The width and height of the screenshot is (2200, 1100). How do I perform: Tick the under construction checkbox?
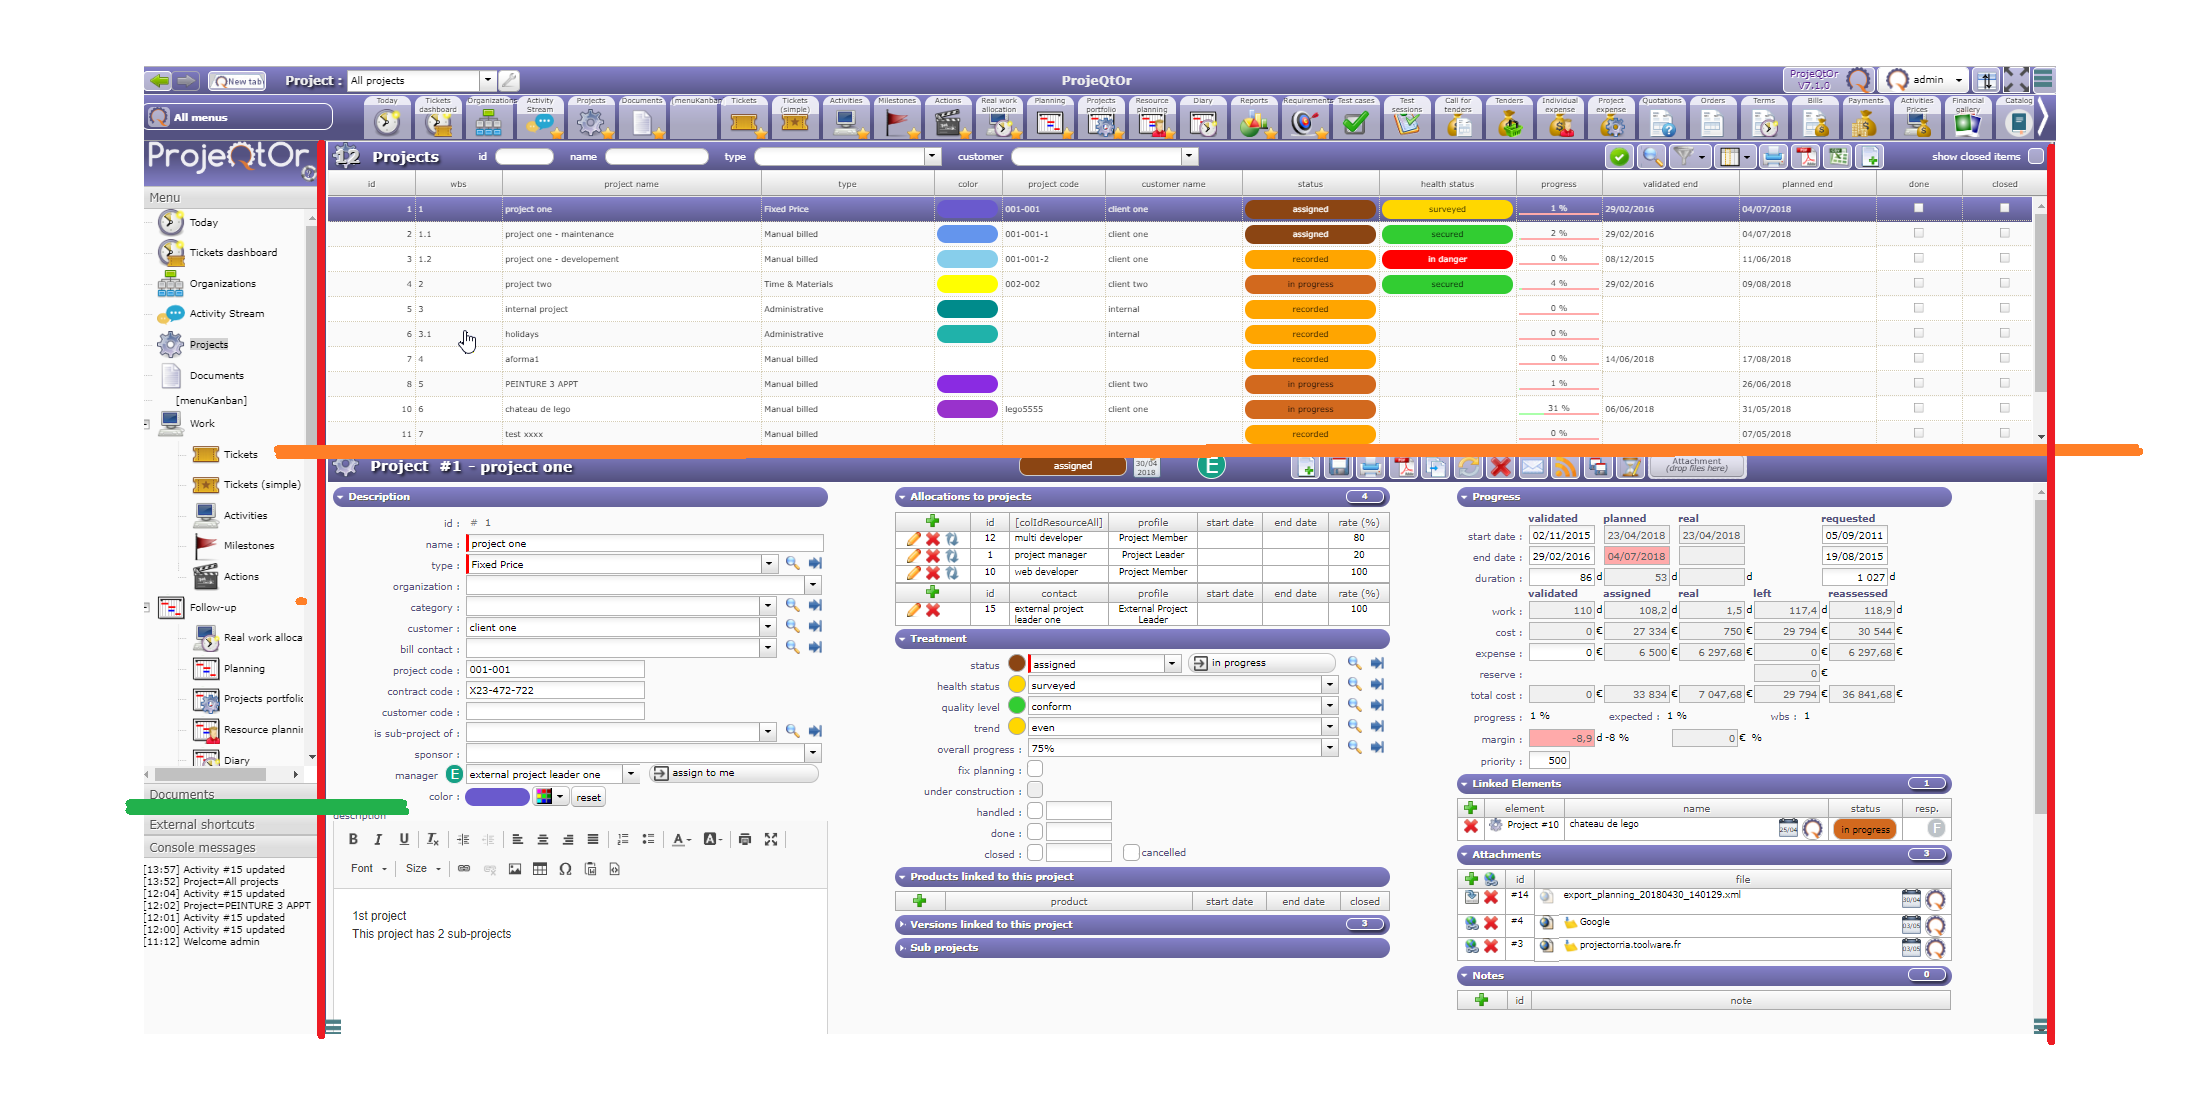(x=1035, y=790)
